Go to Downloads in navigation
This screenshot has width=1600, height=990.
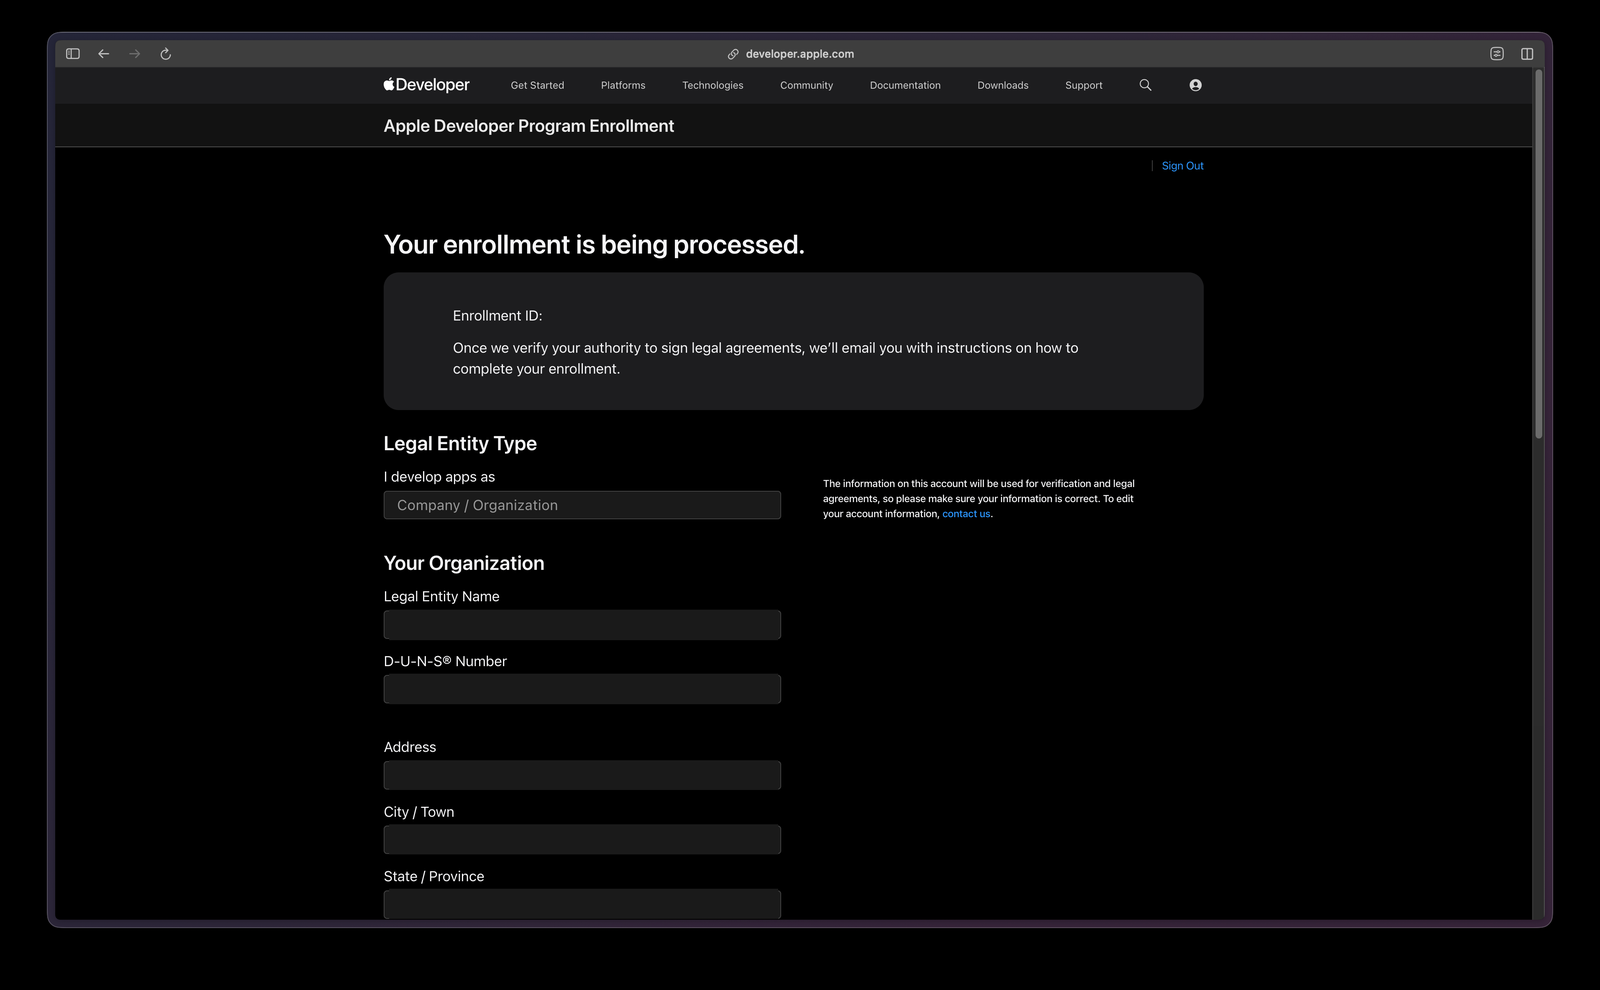tap(1003, 86)
